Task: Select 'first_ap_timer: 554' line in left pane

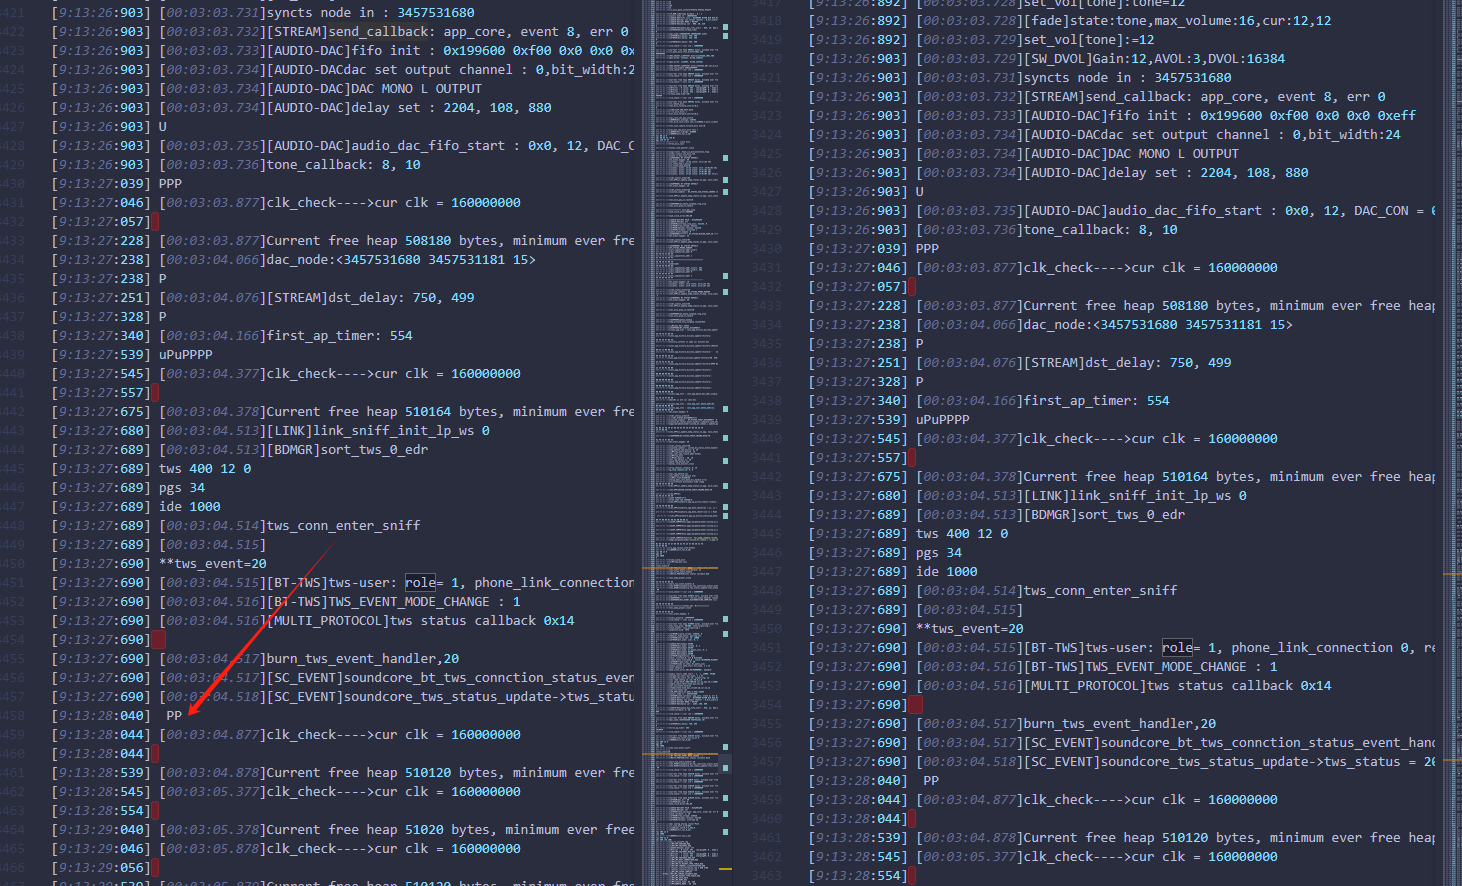Action: tap(340, 335)
